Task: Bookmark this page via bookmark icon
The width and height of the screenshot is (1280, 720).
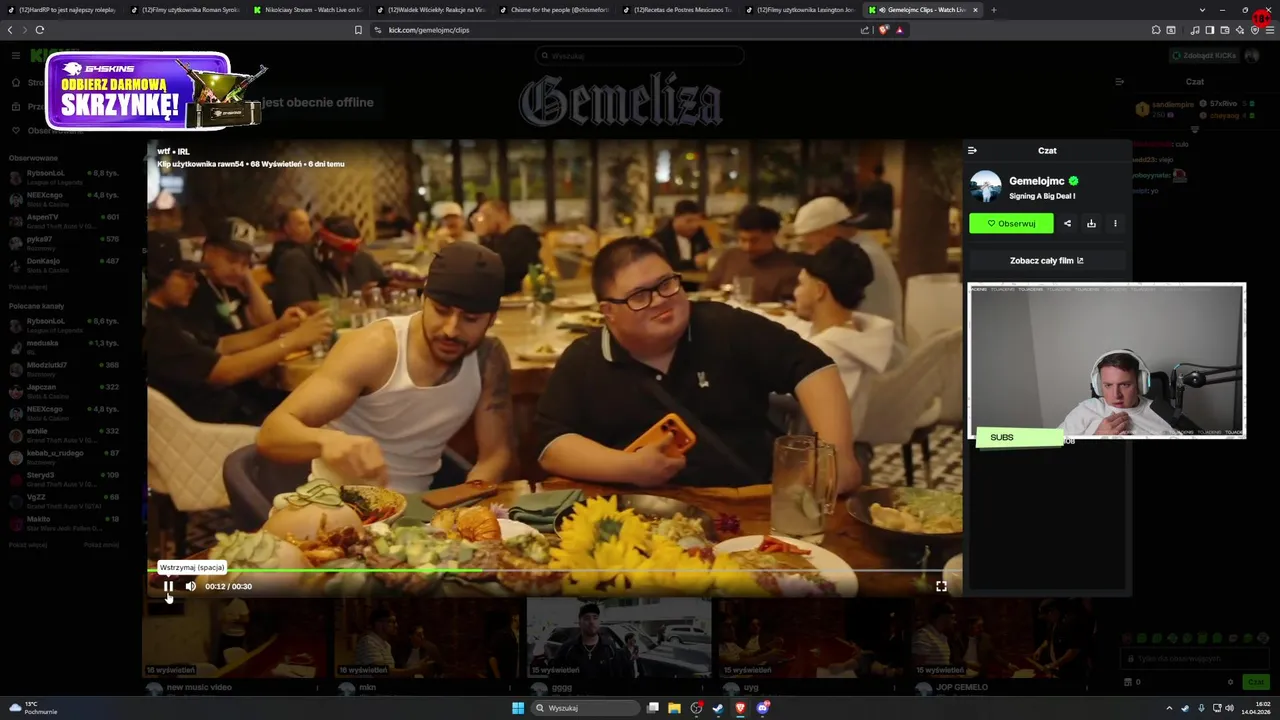Action: (x=358, y=30)
